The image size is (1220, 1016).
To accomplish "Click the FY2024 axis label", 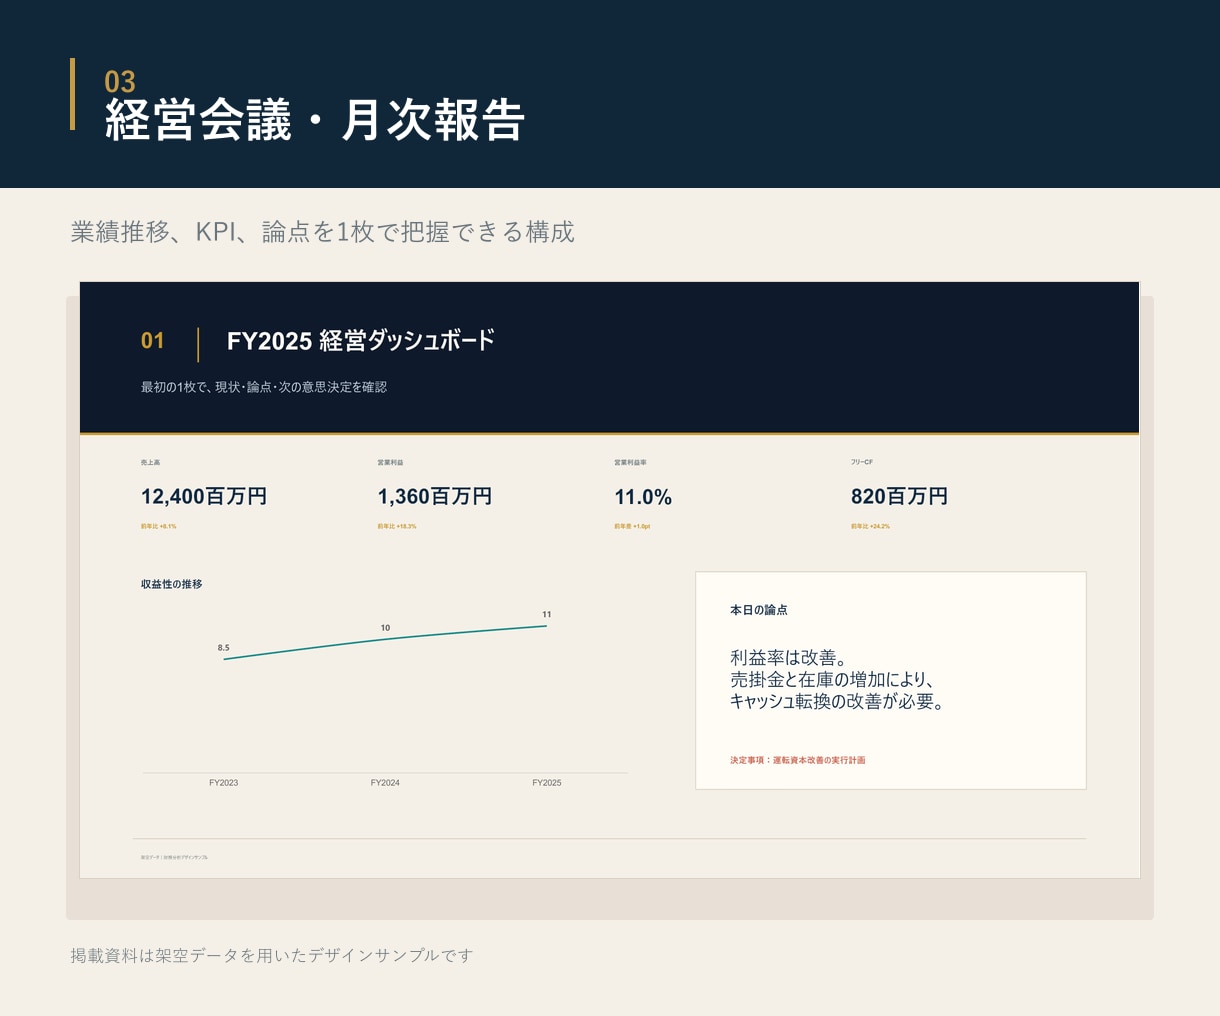I will (385, 783).
